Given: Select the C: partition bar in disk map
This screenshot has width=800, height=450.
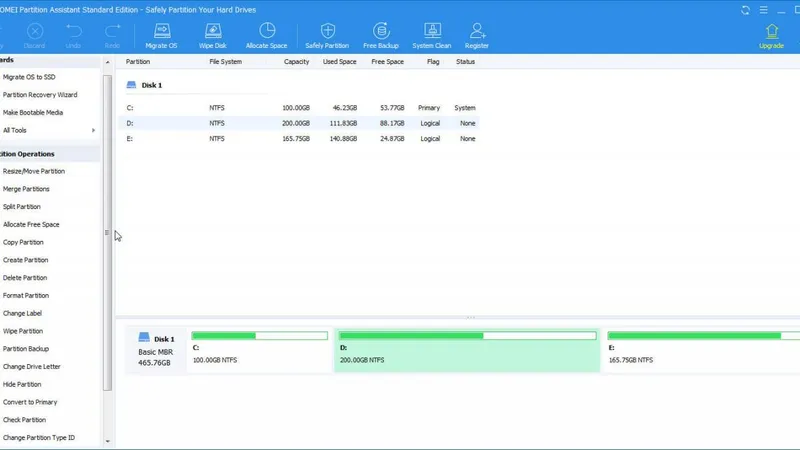Looking at the screenshot, I should pyautogui.click(x=259, y=350).
